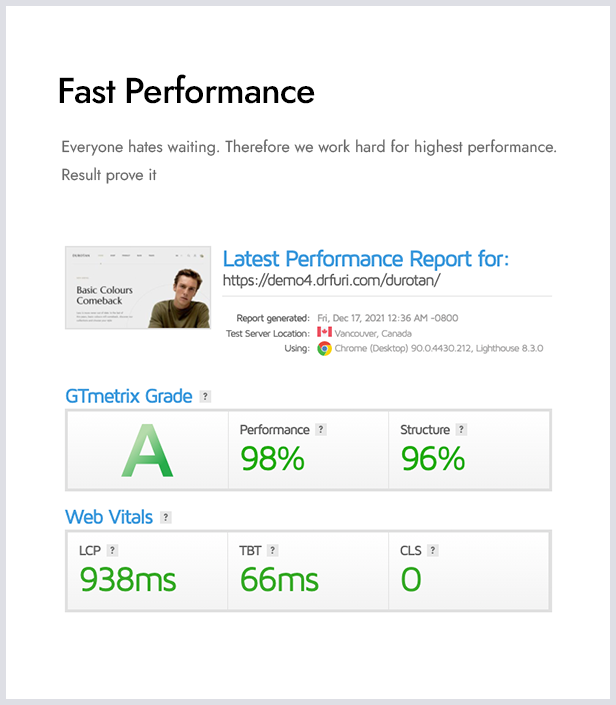Screen dimensions: 616x705
Task: Click the question mark next to LCP
Action: (x=113, y=550)
